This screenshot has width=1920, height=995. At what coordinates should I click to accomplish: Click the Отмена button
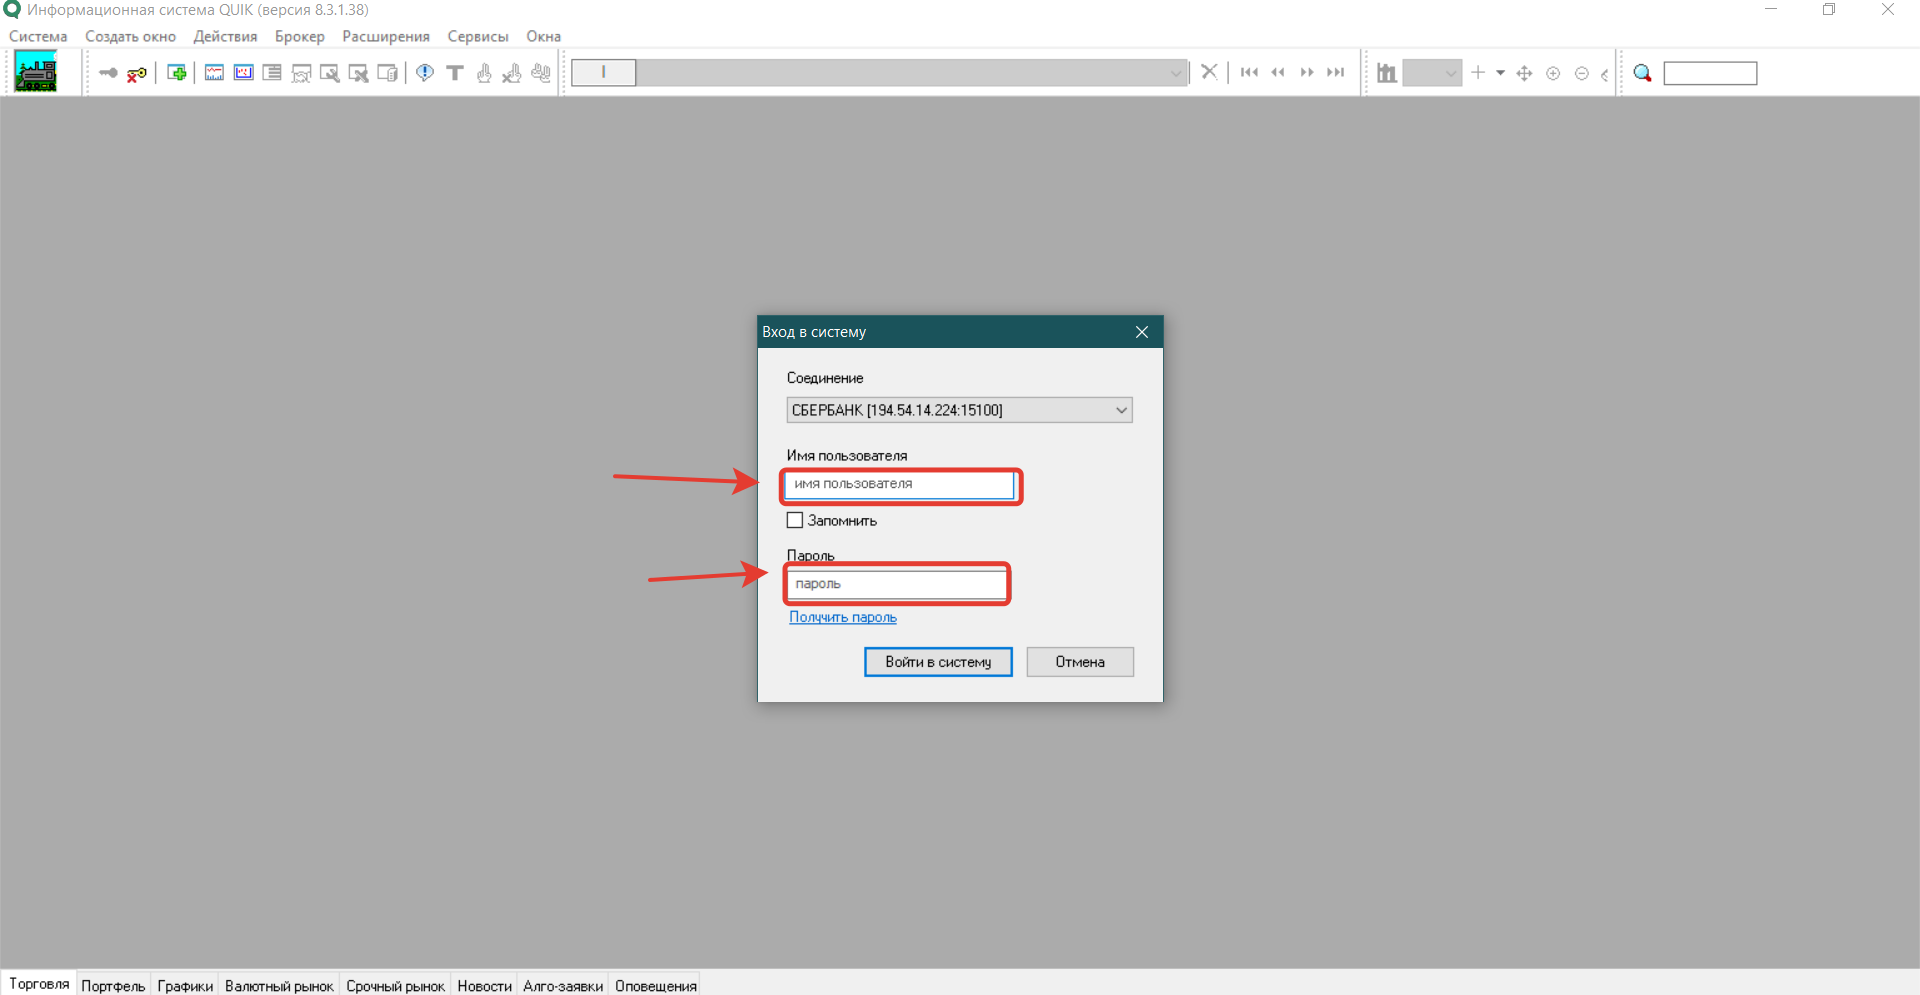coord(1080,662)
